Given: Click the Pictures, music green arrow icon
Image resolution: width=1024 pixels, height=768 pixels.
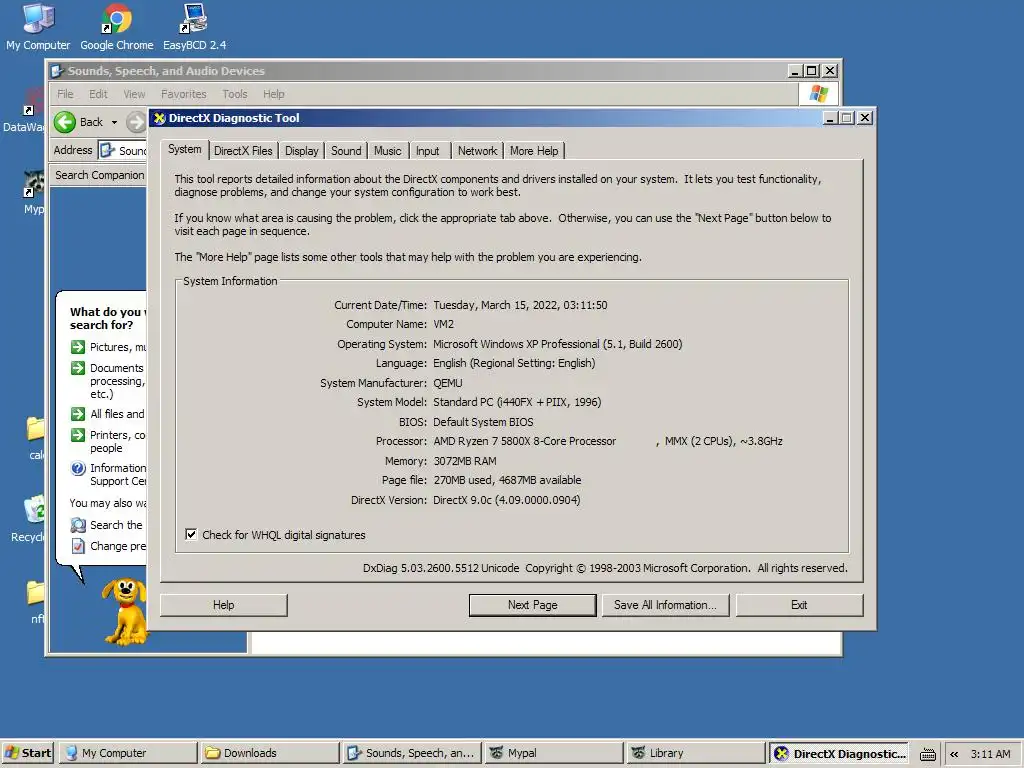Looking at the screenshot, I should click(78, 347).
